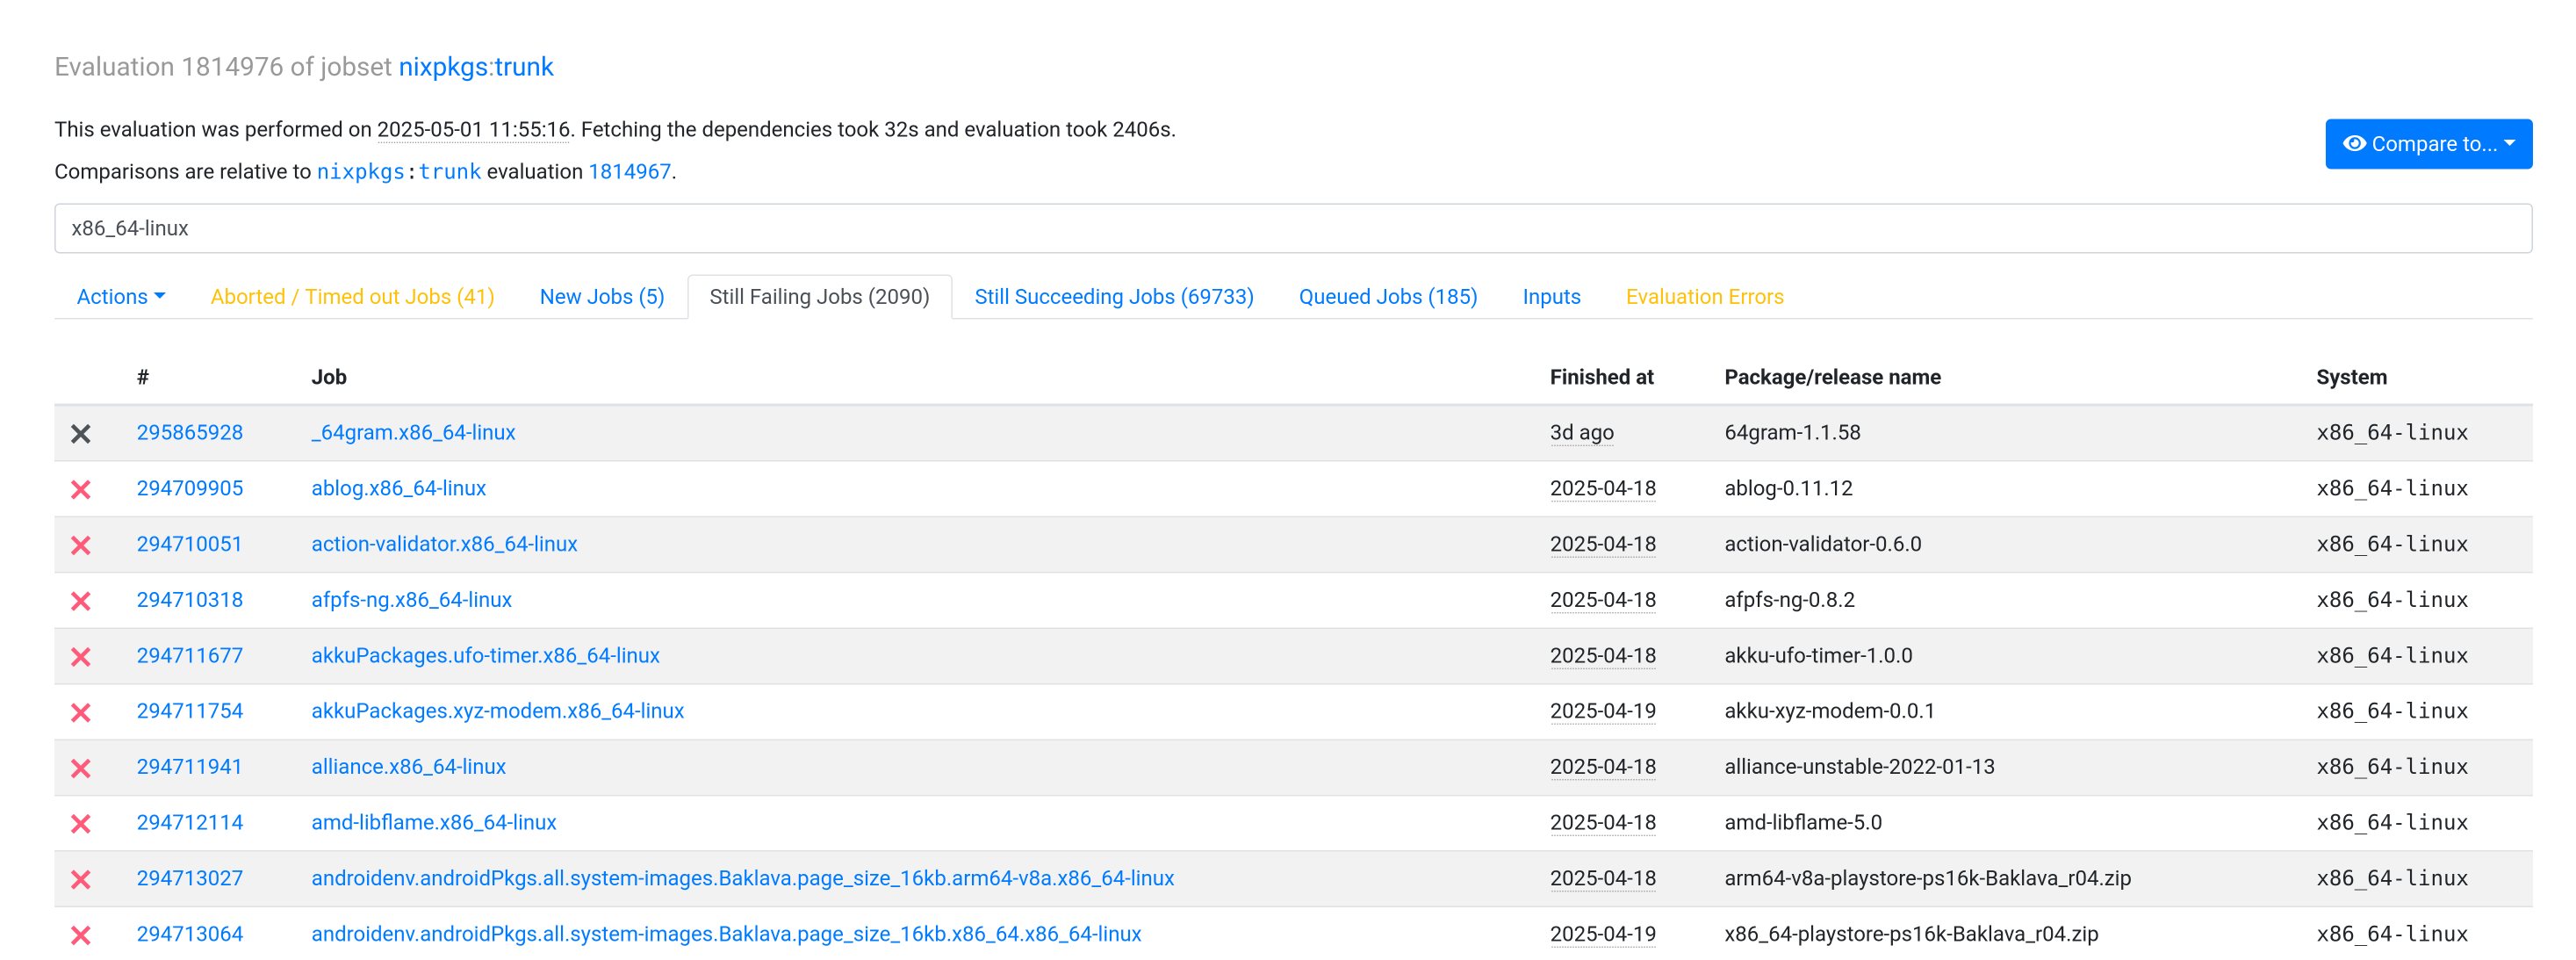
Task: Click the failure icon for Baklava x86_64 job
Action: coord(81,935)
